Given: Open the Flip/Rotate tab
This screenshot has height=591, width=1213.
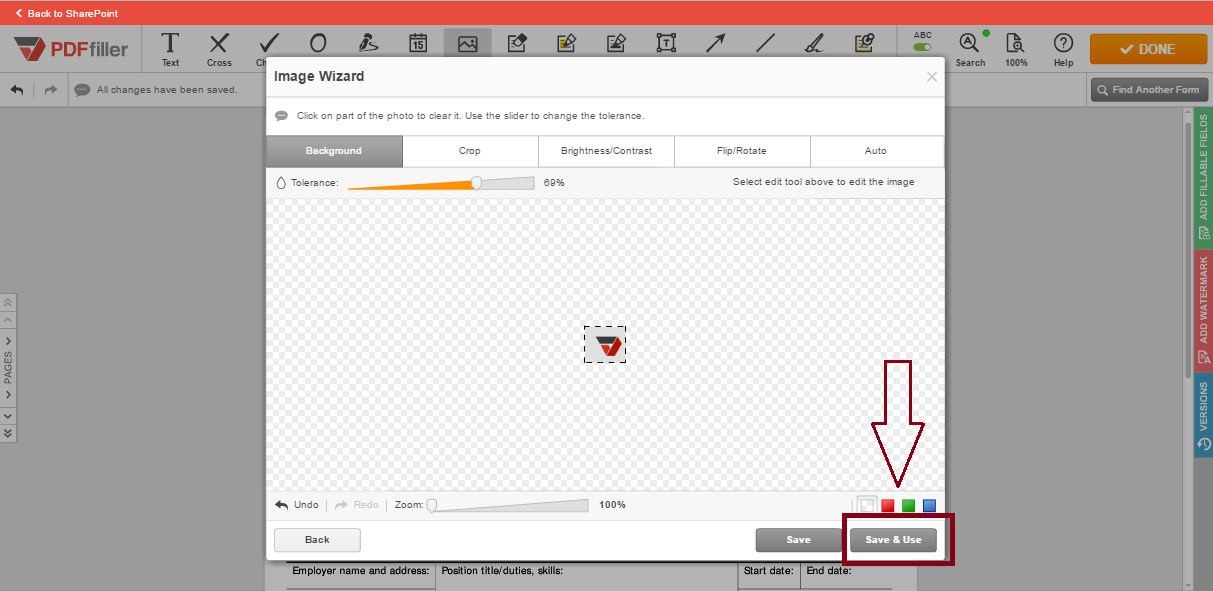Looking at the screenshot, I should tap(742, 151).
